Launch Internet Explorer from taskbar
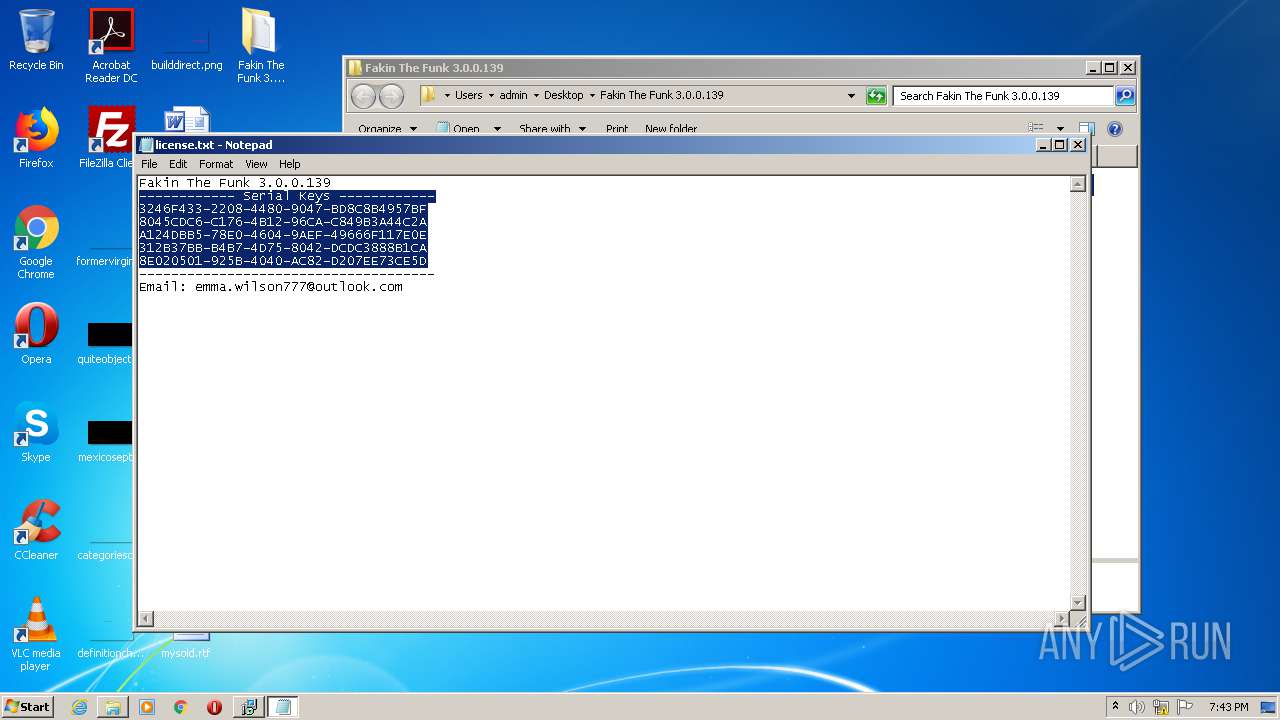1280x720 pixels. tap(79, 707)
